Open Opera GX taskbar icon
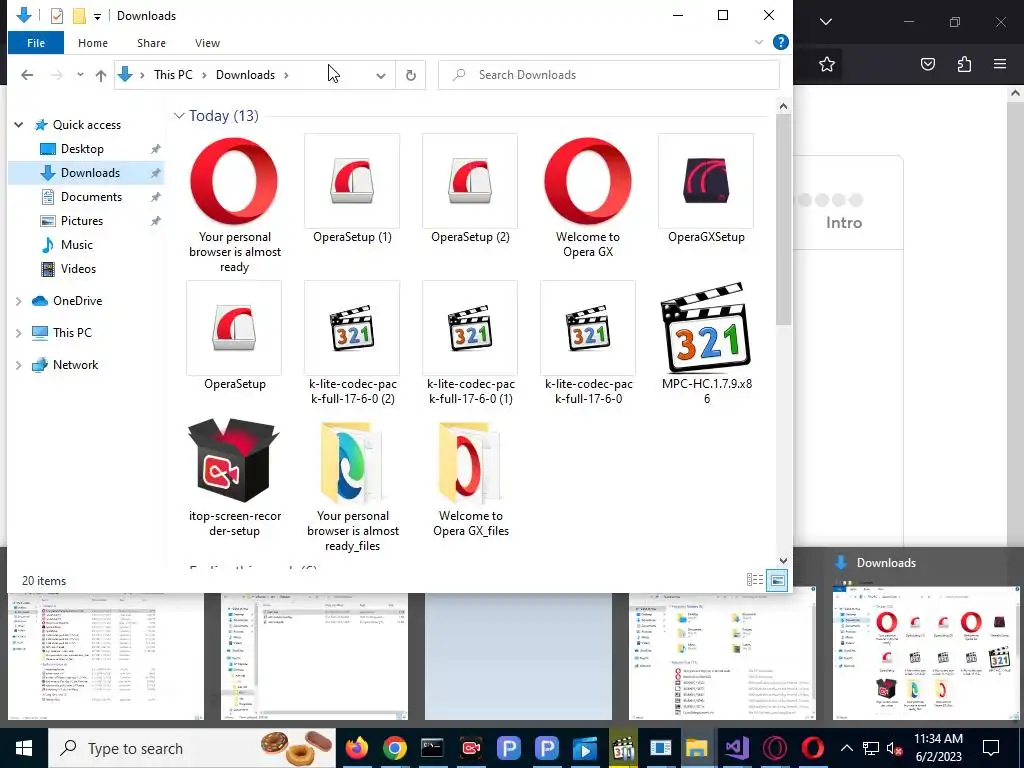 tap(775, 748)
